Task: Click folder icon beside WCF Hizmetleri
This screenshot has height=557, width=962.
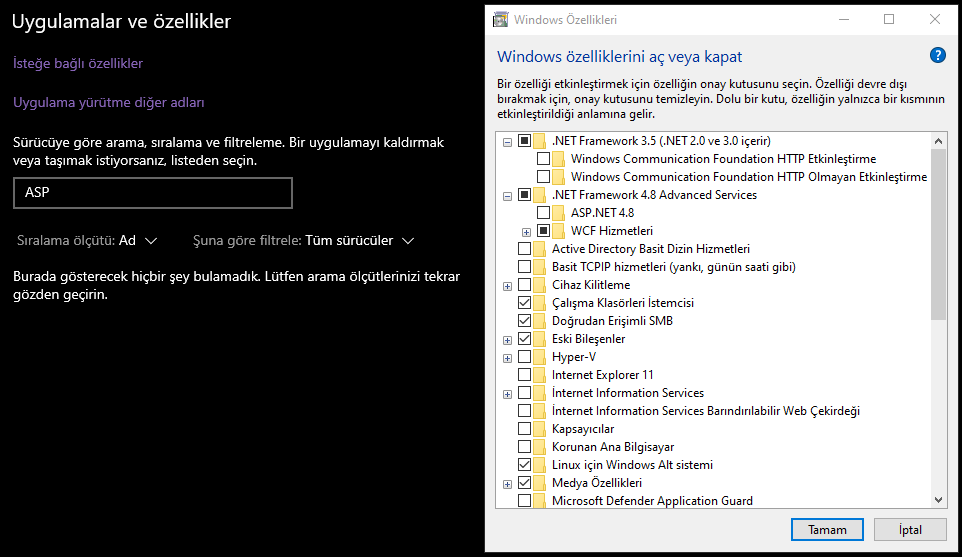Action: click(558, 231)
